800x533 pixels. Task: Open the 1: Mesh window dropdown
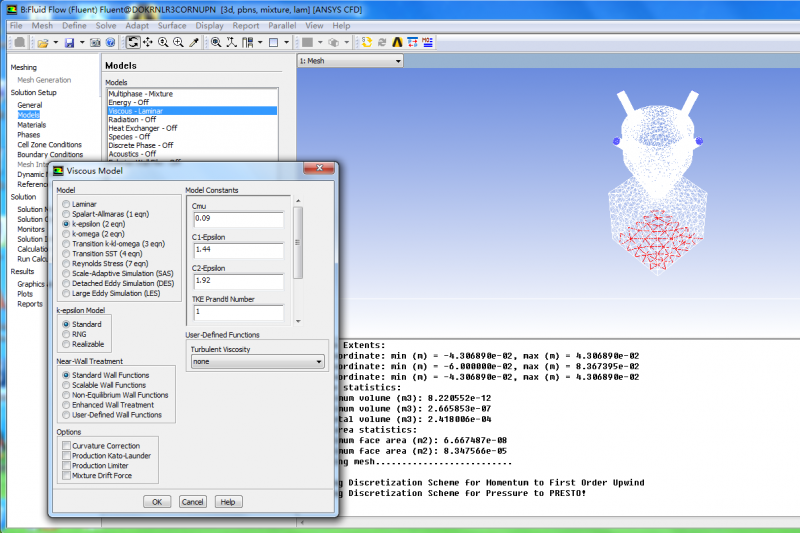coord(350,61)
